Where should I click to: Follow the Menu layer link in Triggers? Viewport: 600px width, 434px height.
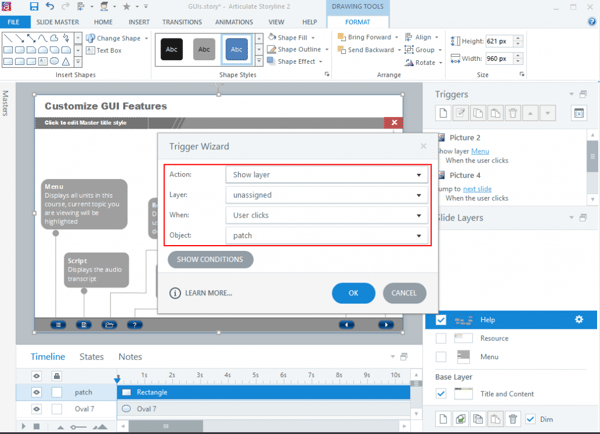(480, 151)
